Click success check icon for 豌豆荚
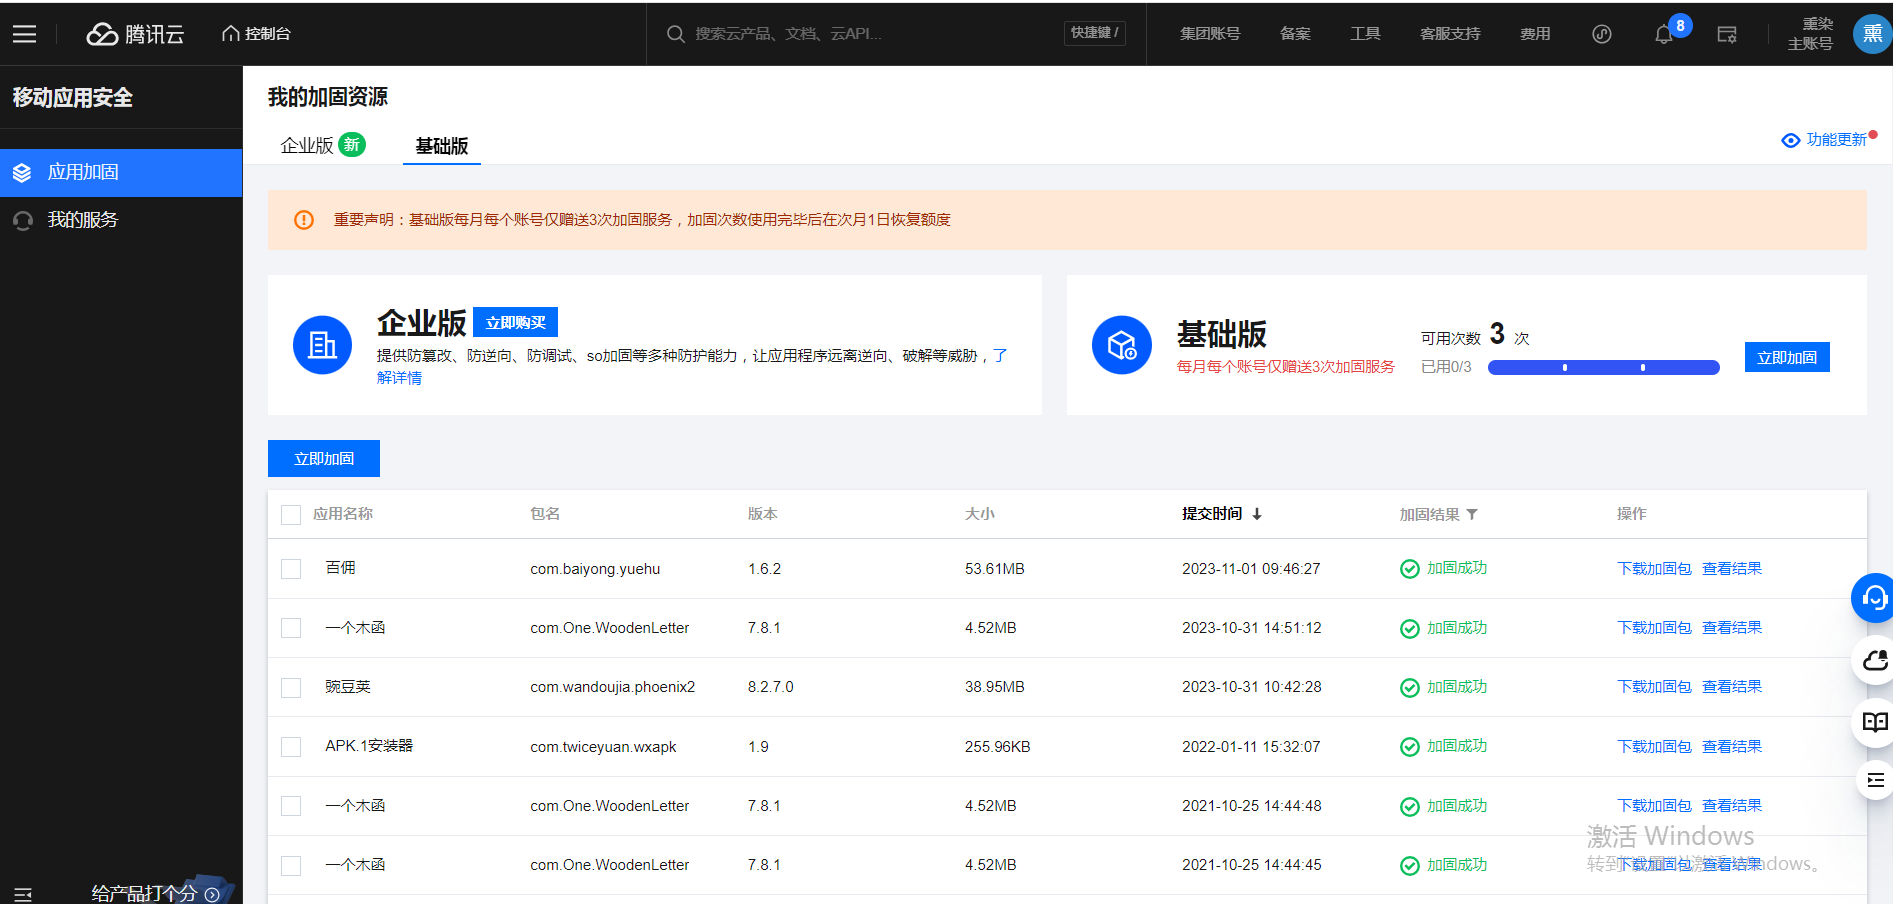The height and width of the screenshot is (904, 1893). [x=1410, y=688]
